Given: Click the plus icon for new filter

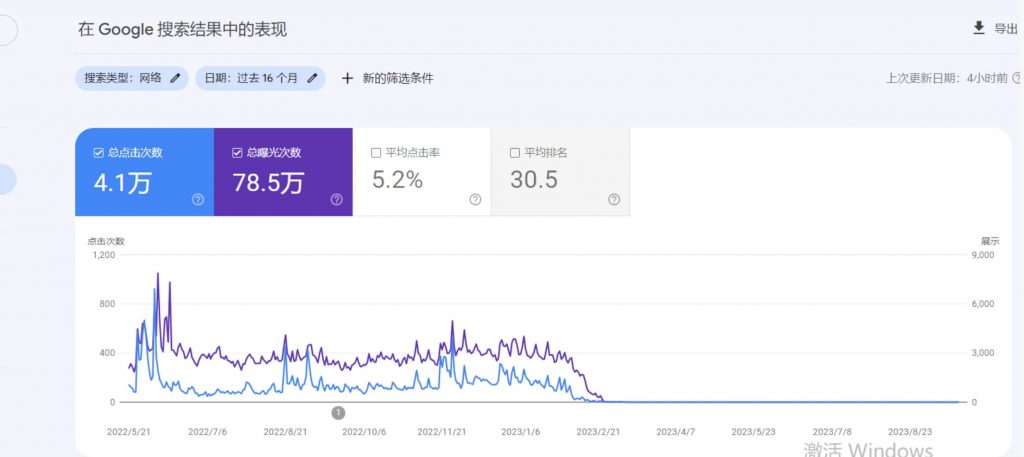Looking at the screenshot, I should [x=347, y=78].
